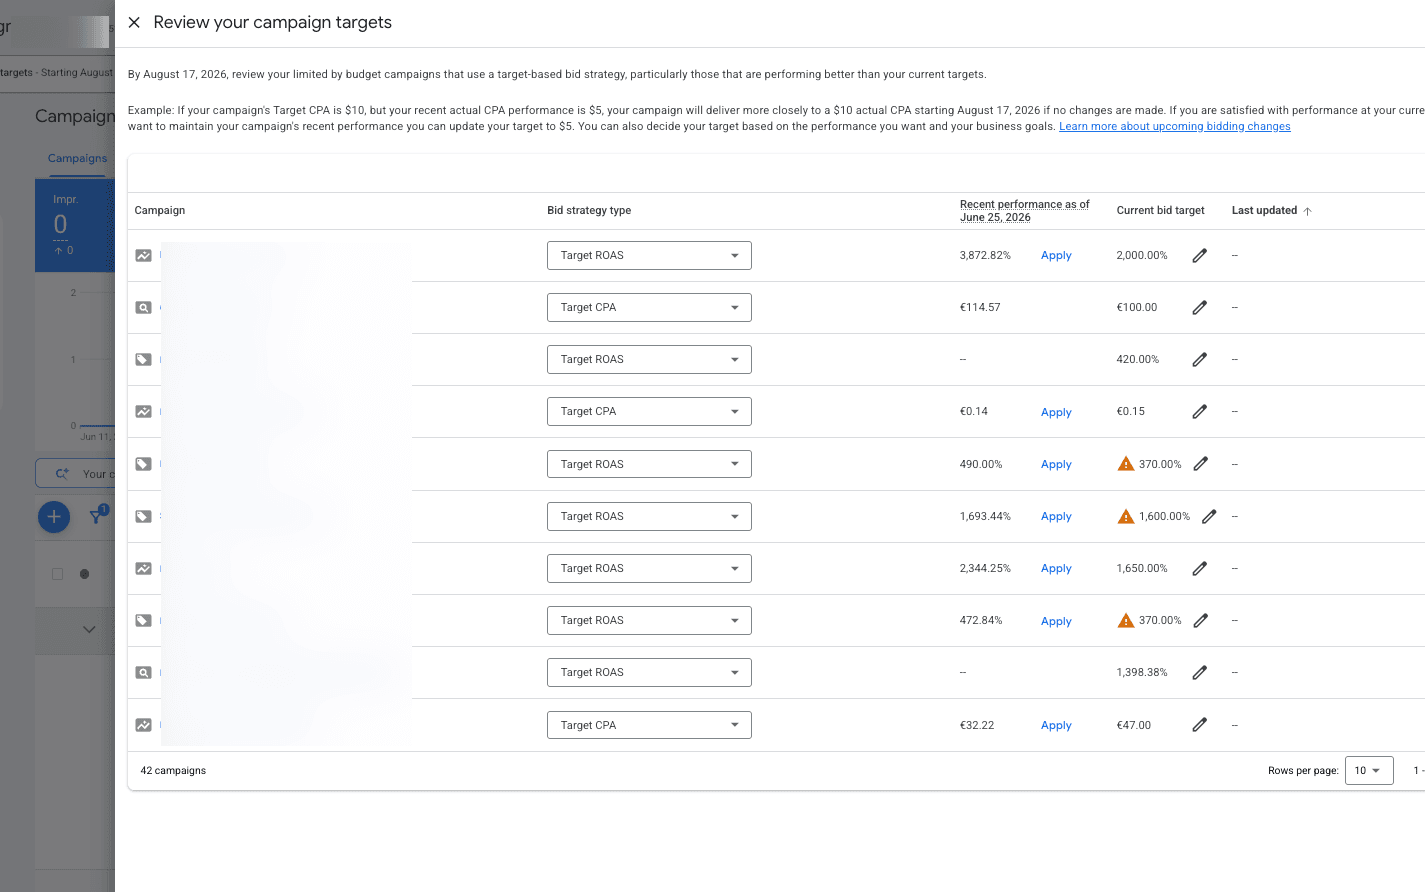Apply recent performance 490.00%
Viewport: 1425px width, 892px height.
click(1056, 464)
